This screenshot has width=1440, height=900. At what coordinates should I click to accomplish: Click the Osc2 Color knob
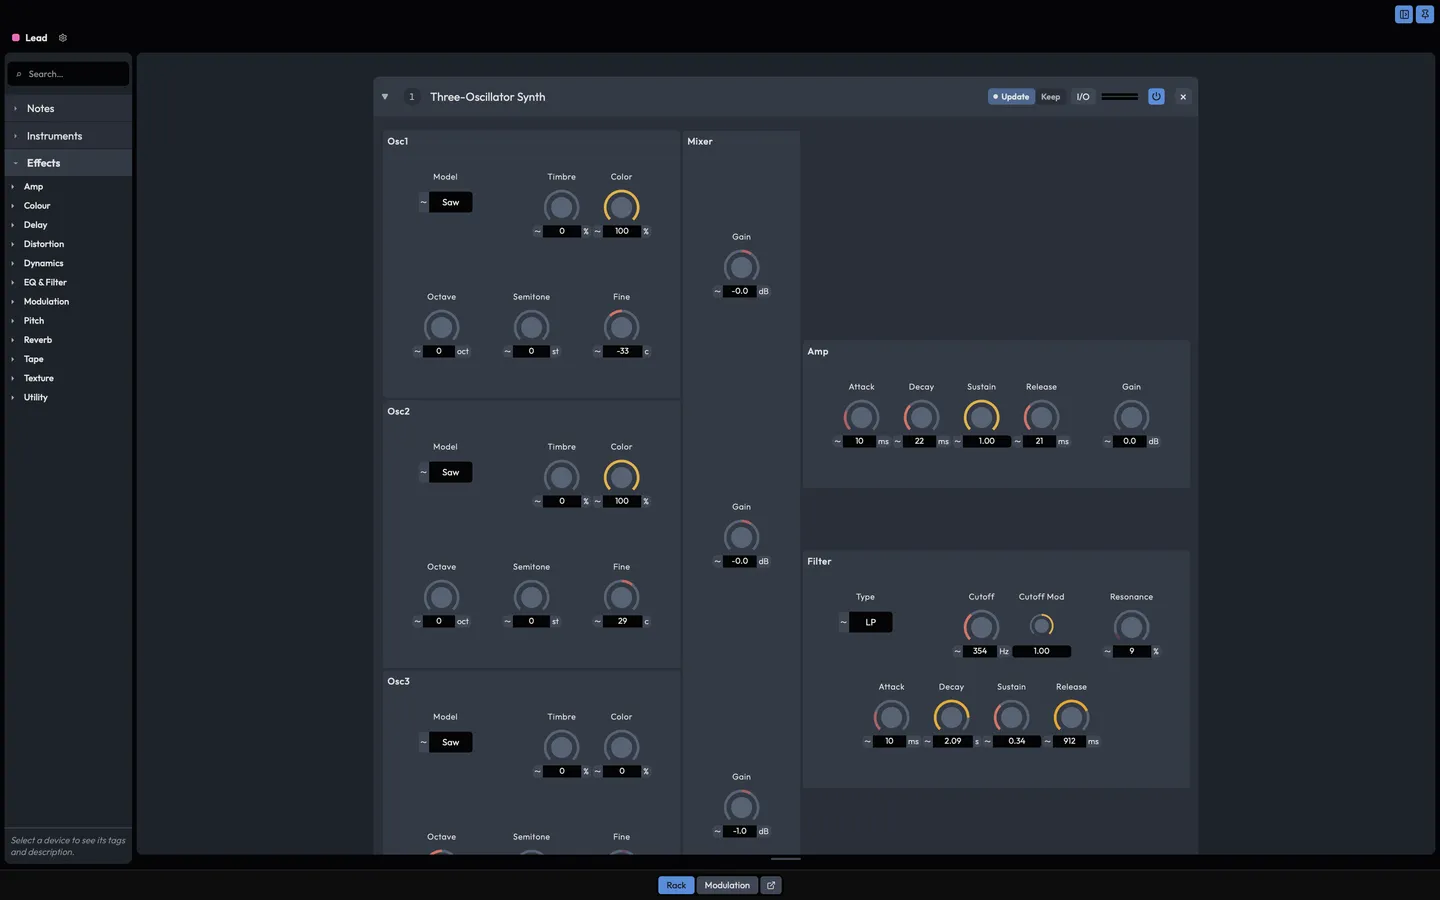(x=621, y=477)
